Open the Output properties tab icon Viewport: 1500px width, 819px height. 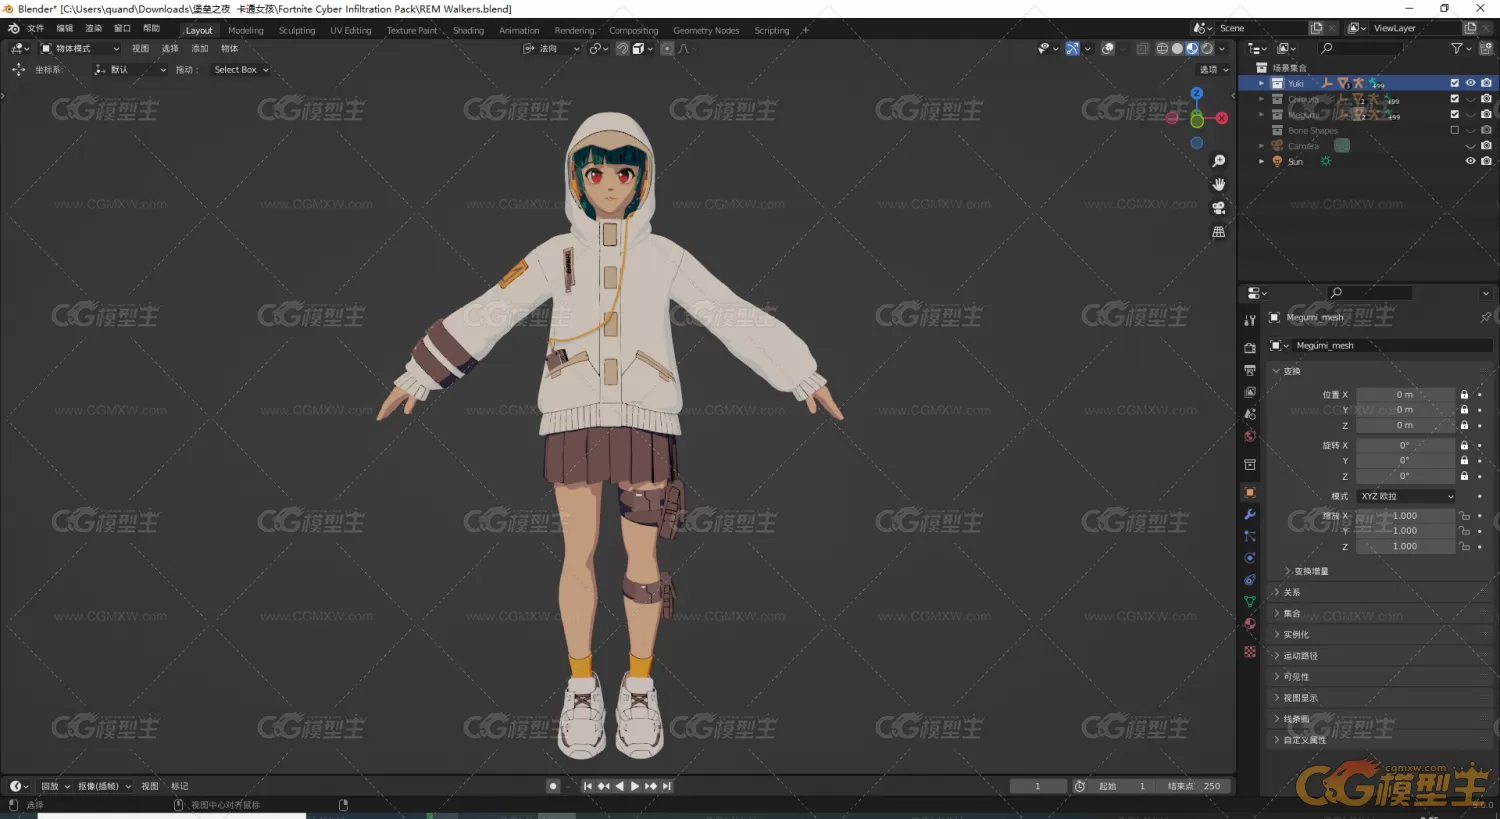pos(1250,370)
